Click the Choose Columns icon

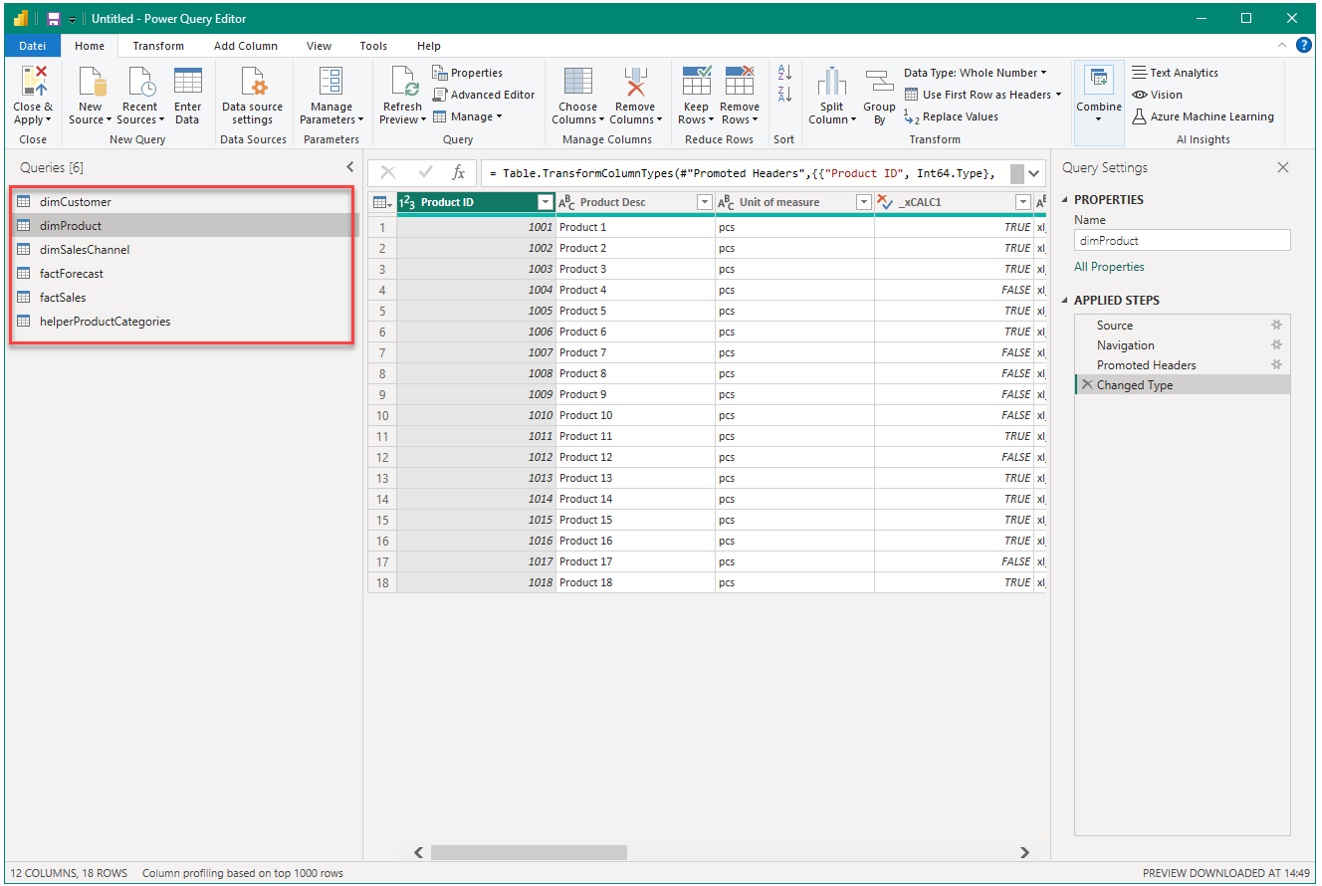click(x=577, y=82)
